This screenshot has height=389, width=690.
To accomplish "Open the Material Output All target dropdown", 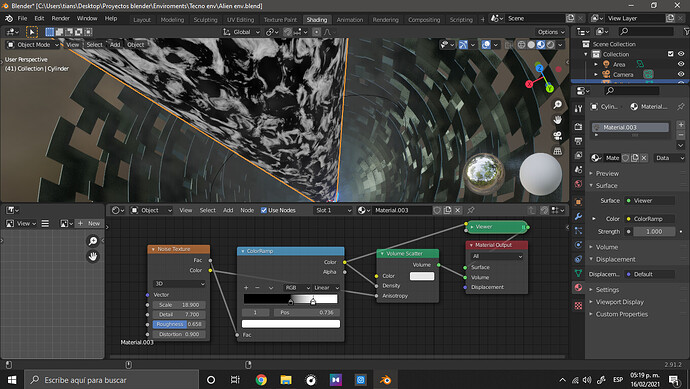I will pyautogui.click(x=497, y=256).
